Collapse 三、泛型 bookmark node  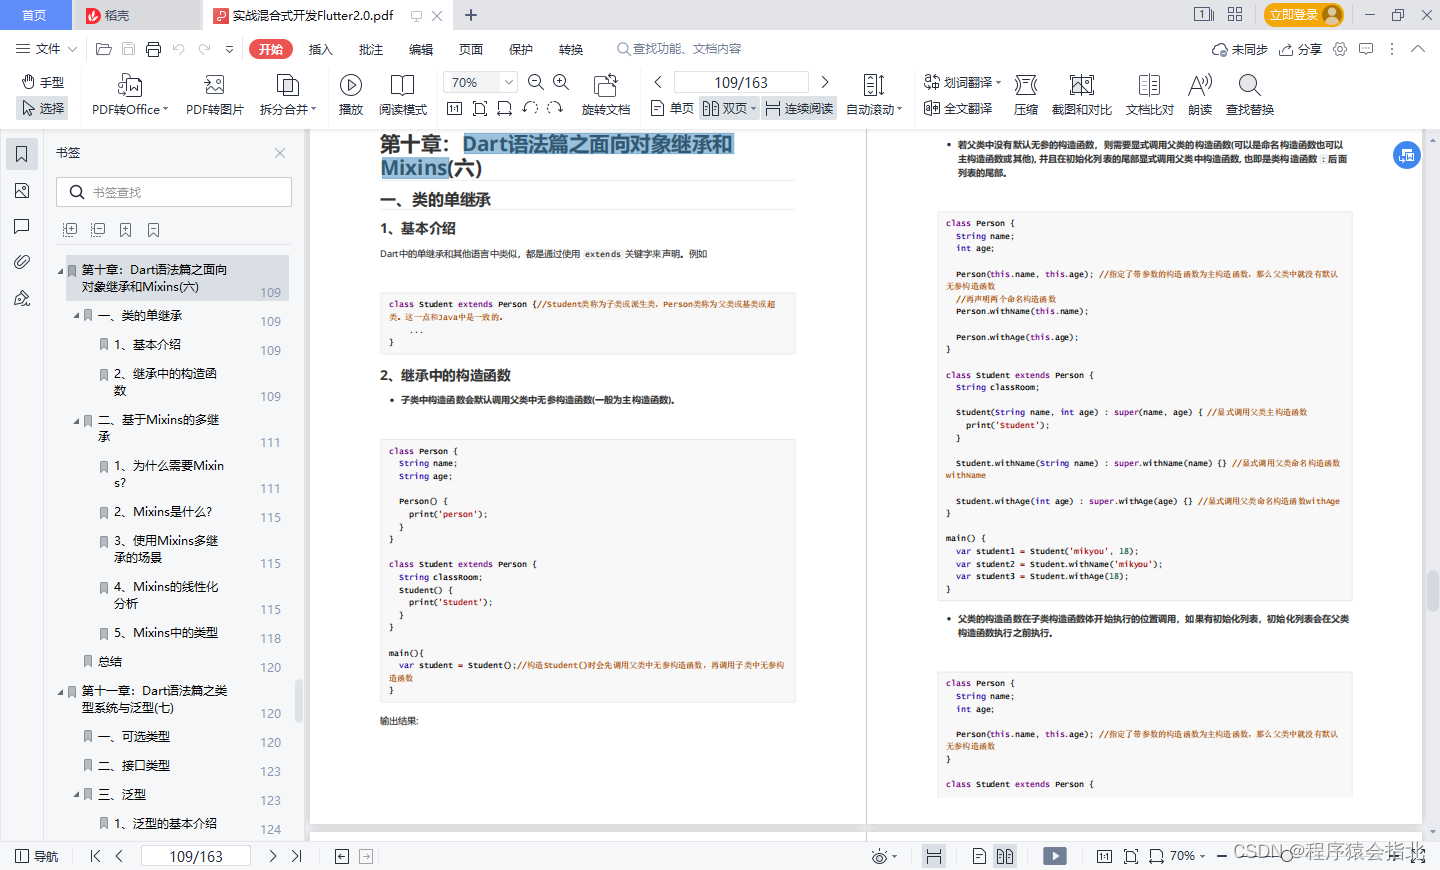coord(76,795)
